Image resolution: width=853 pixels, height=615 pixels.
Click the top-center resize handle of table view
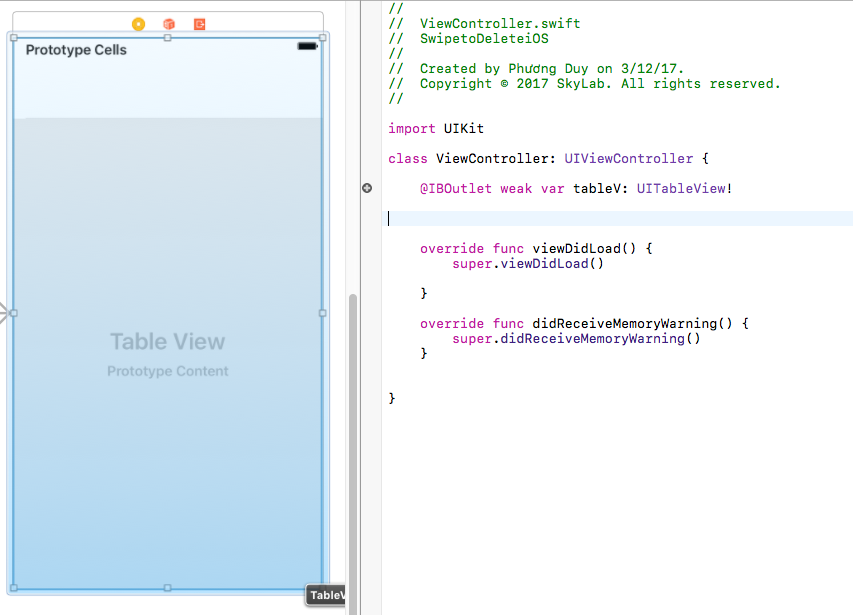pyautogui.click(x=168, y=38)
